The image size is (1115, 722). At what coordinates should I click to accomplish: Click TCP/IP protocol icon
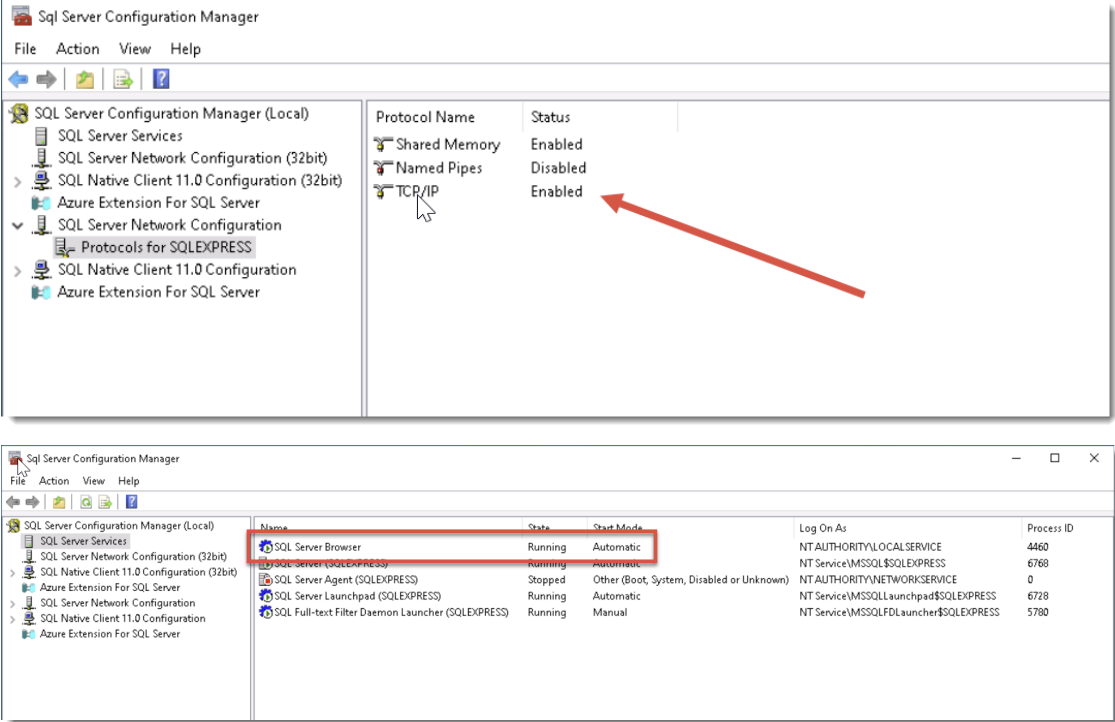pos(383,191)
